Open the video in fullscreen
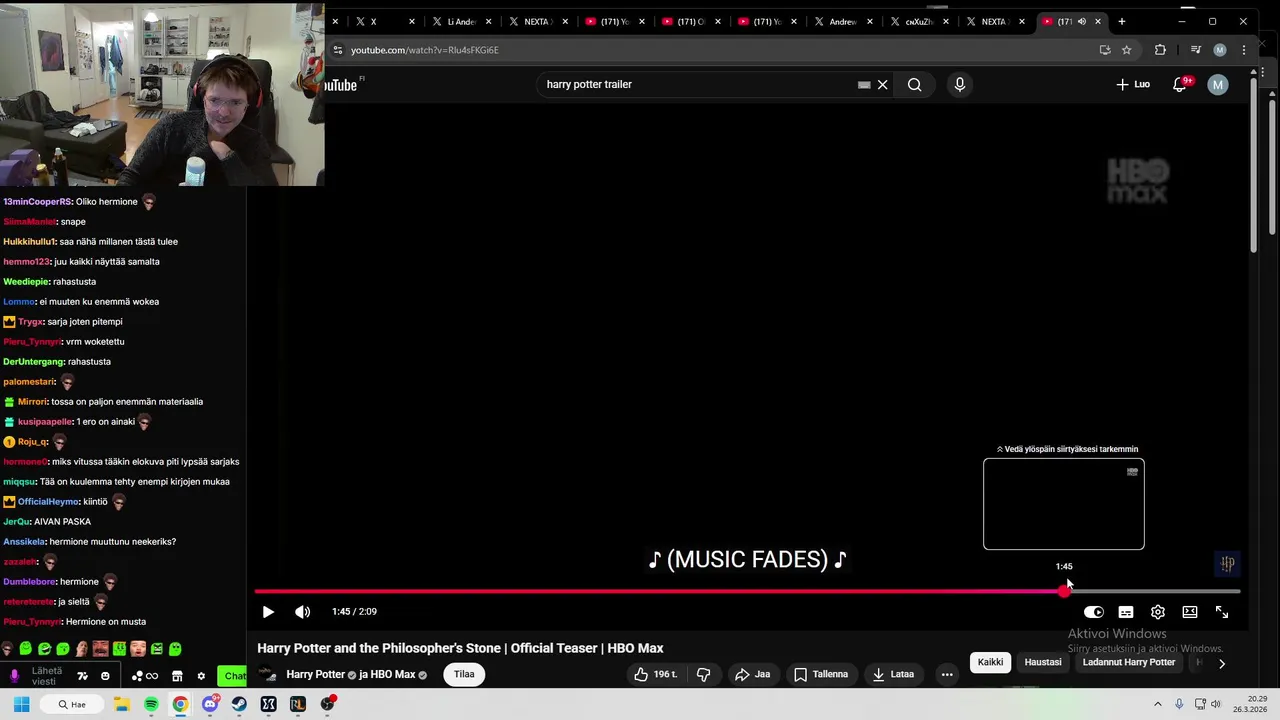Image resolution: width=1280 pixels, height=720 pixels. [1222, 612]
